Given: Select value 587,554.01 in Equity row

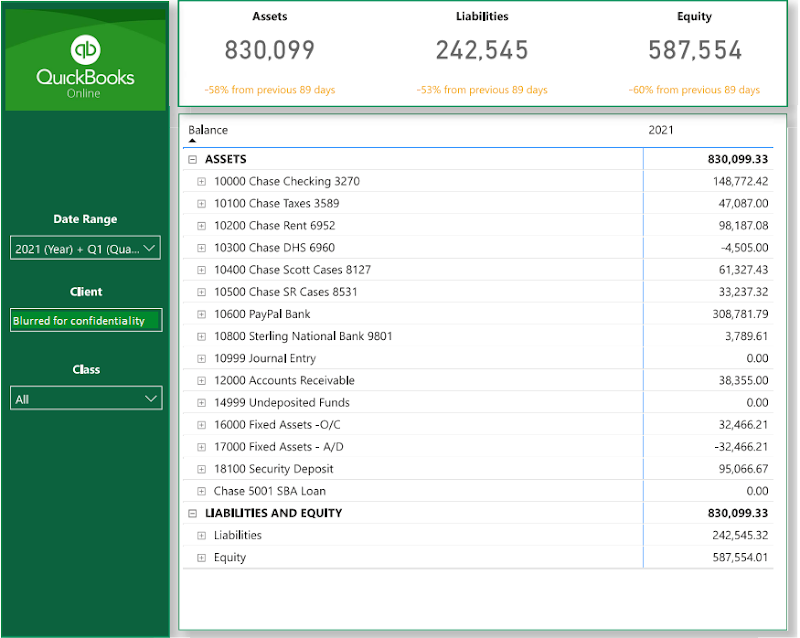Looking at the screenshot, I should pyautogui.click(x=740, y=557).
